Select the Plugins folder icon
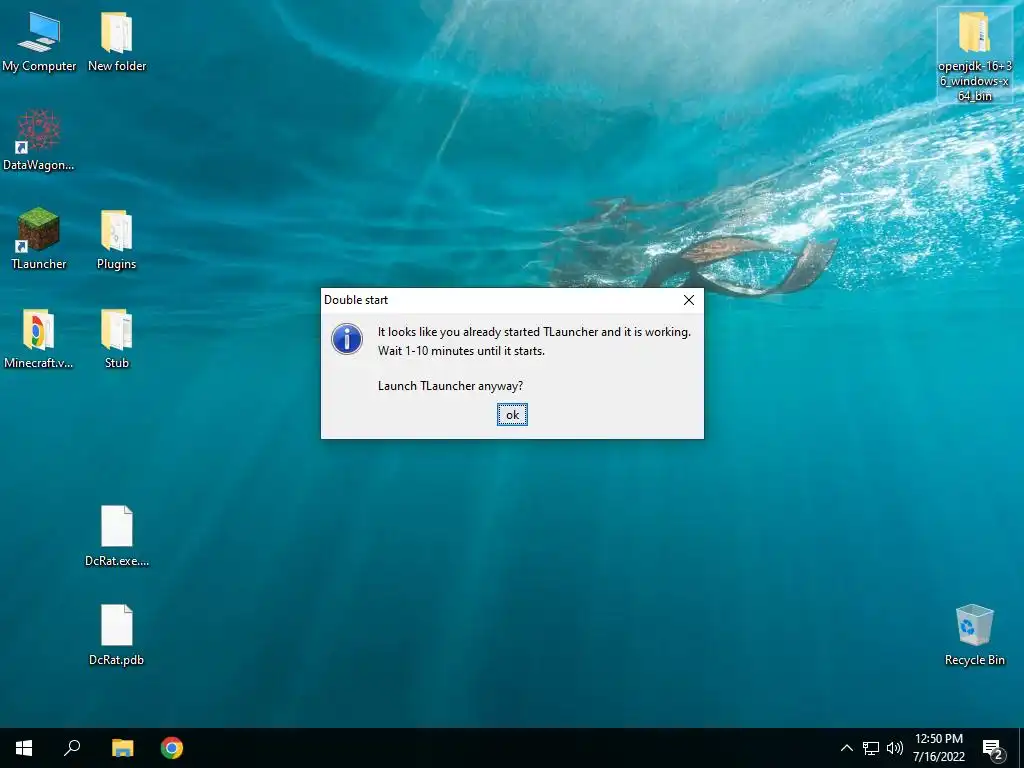Viewport: 1024px width, 768px height. (116, 239)
